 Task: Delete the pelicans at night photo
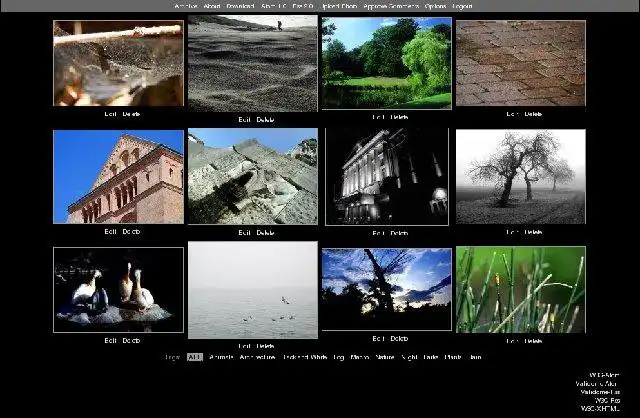pyautogui.click(x=131, y=340)
